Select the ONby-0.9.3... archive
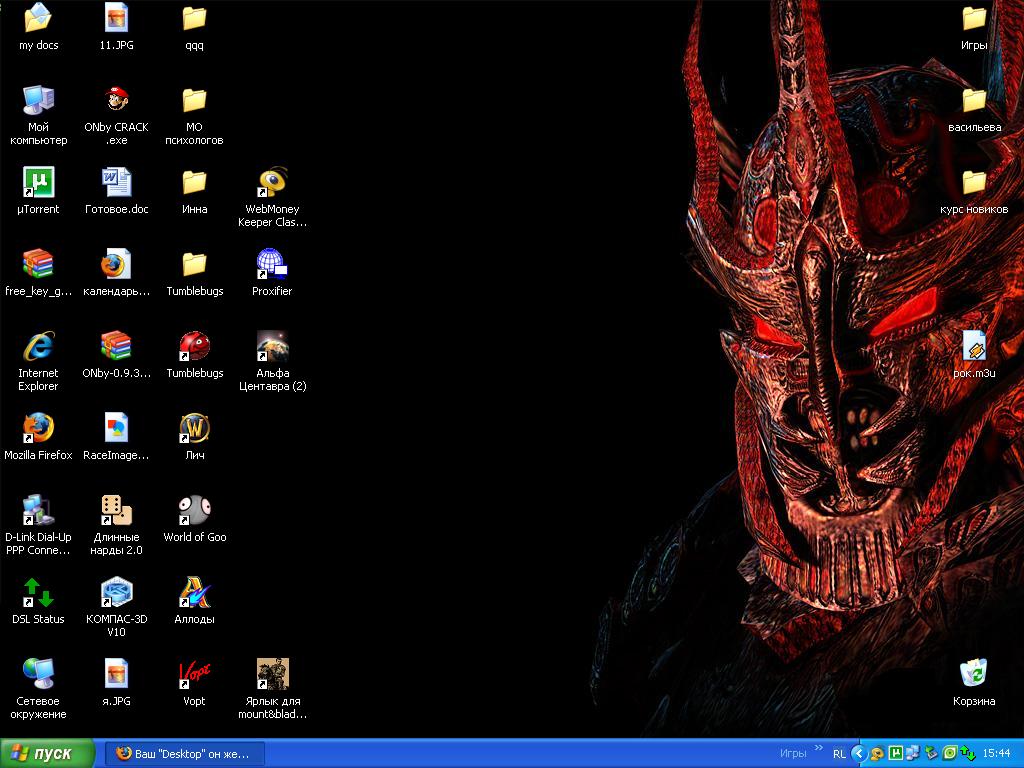 tap(116, 346)
